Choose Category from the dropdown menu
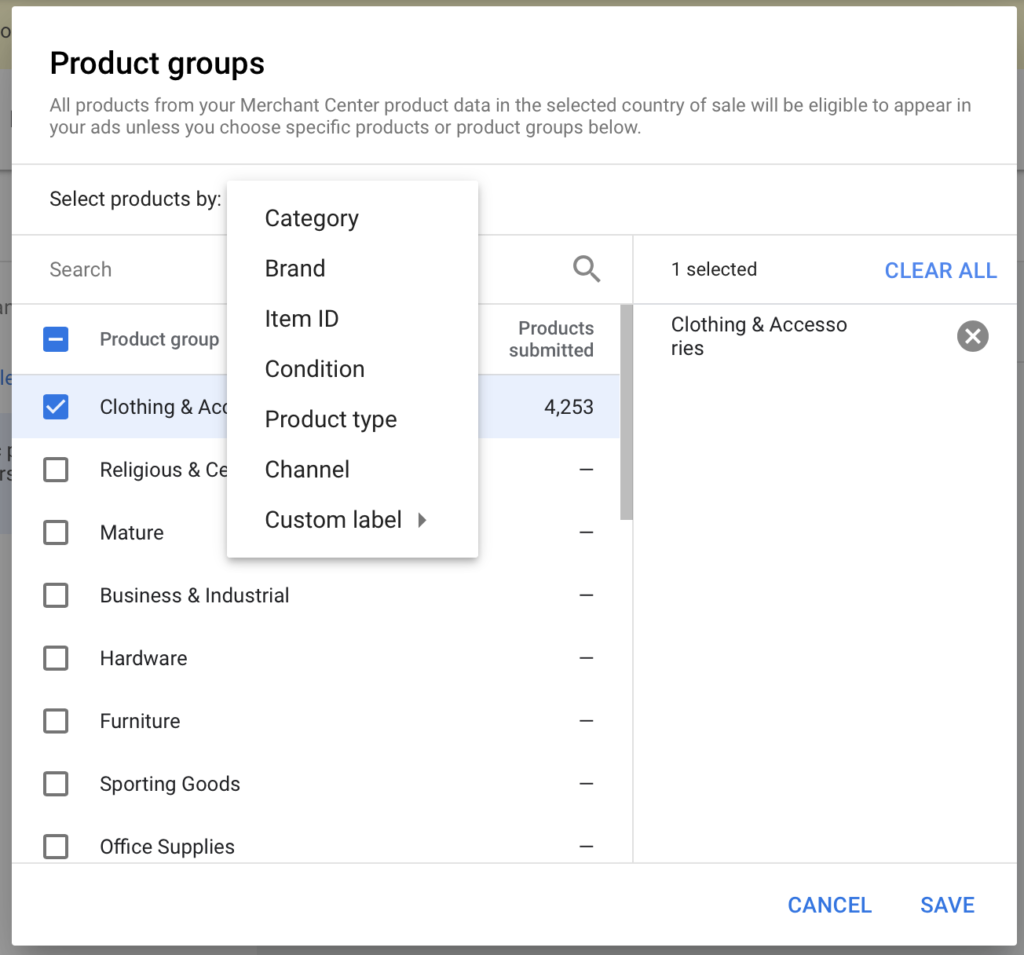The width and height of the screenshot is (1024, 955). [353, 218]
